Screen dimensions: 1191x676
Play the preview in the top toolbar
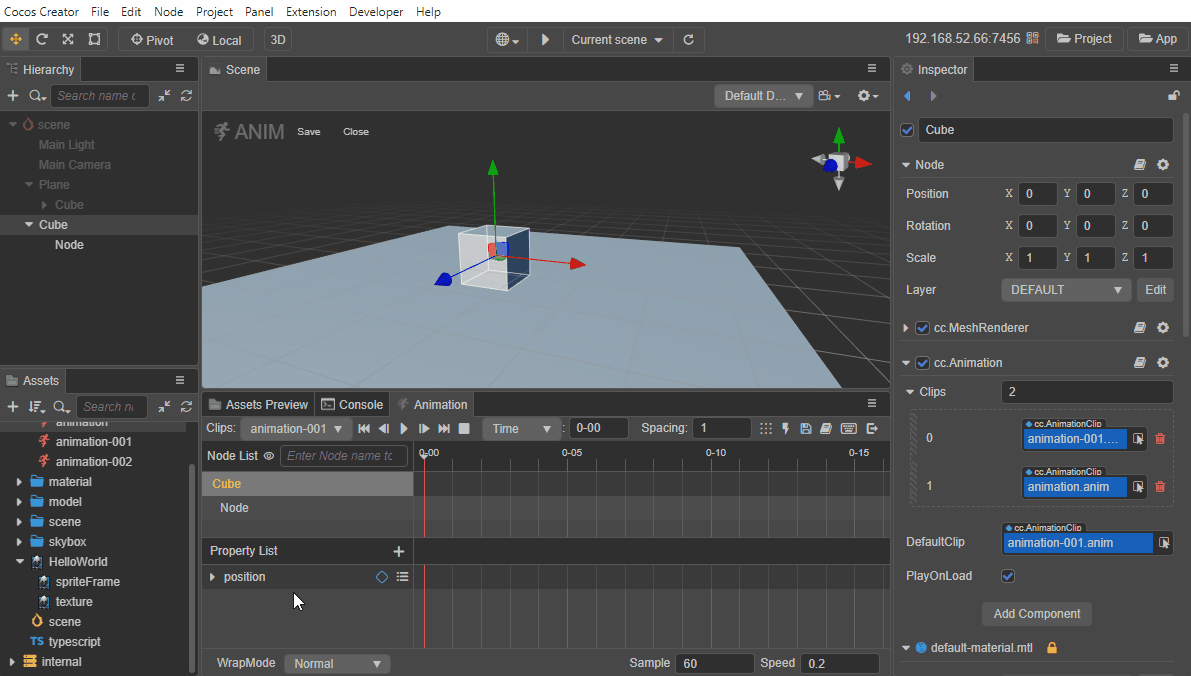tap(545, 39)
